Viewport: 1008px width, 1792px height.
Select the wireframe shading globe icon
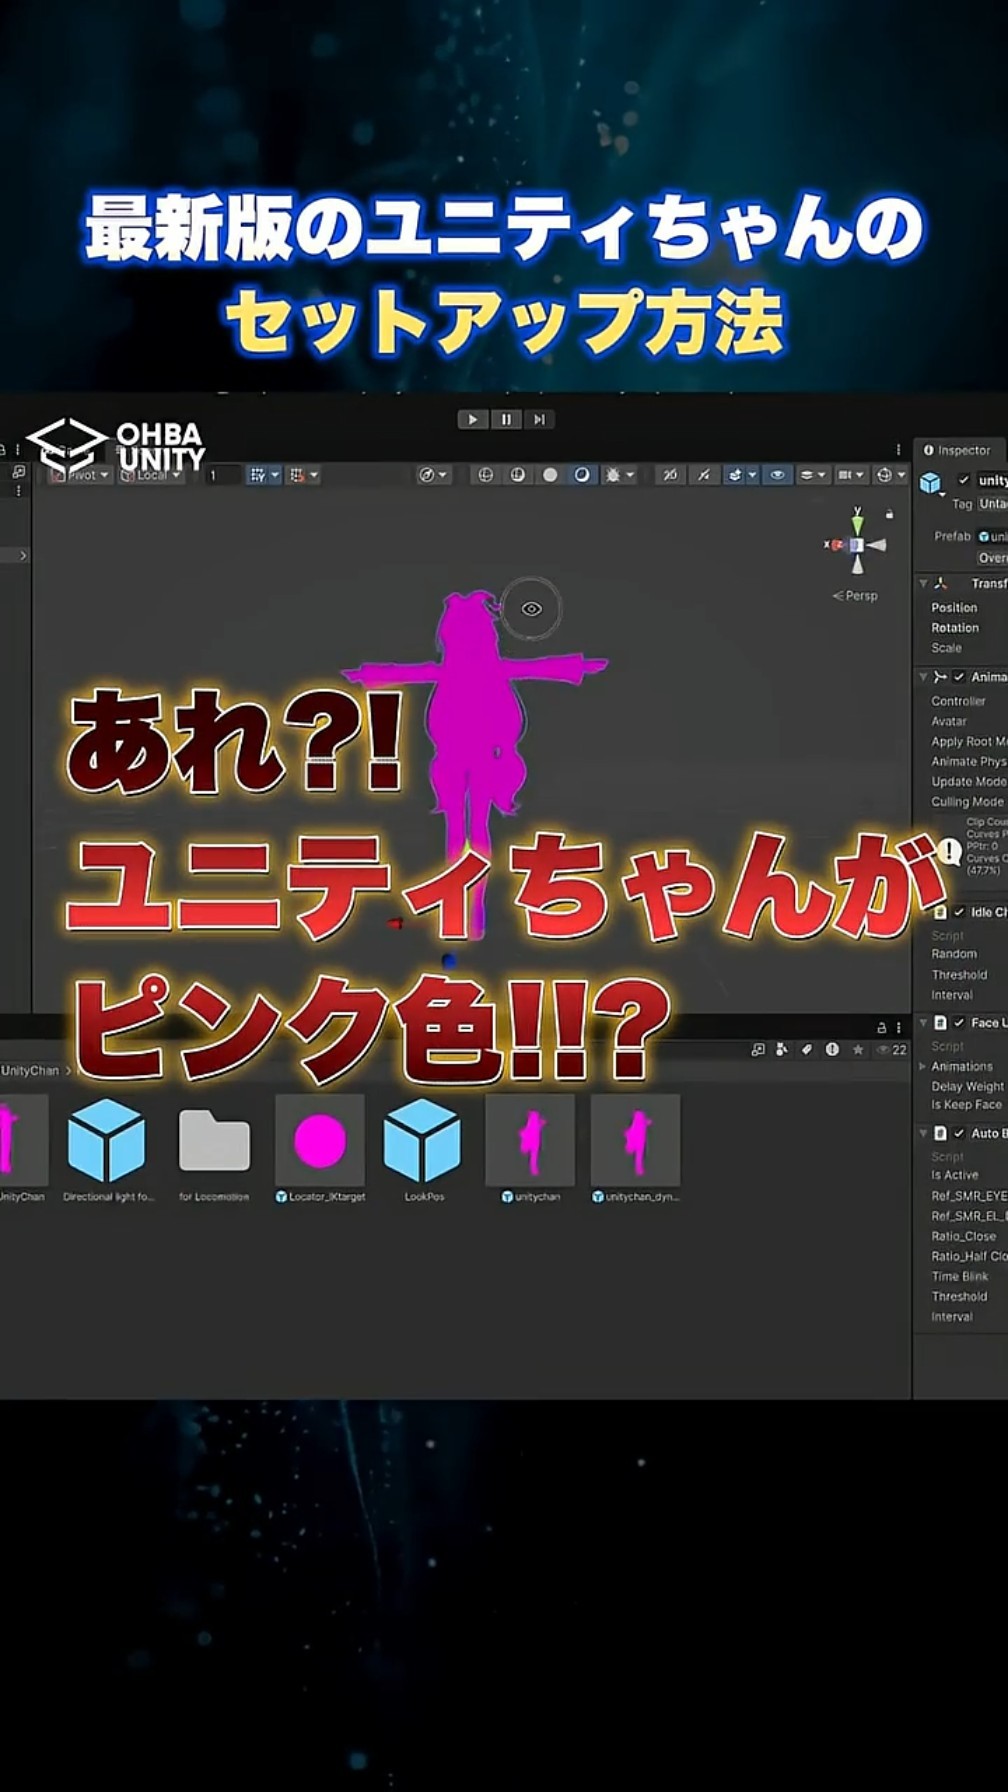coord(485,475)
